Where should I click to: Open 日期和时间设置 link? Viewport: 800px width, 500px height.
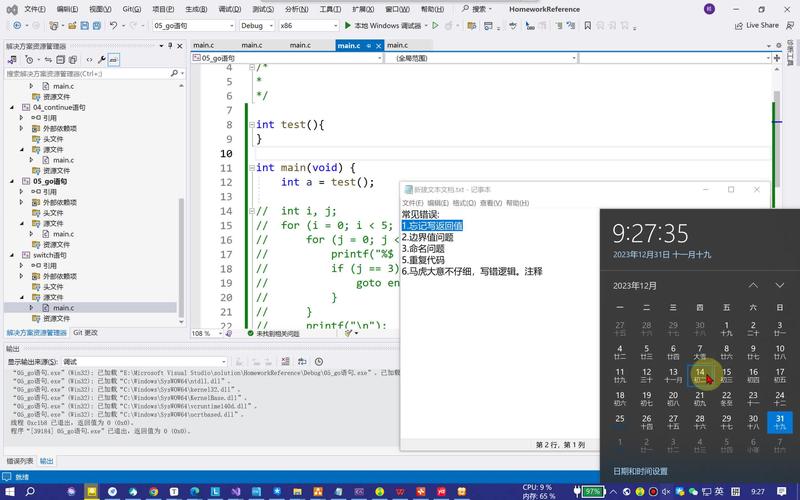[640, 471]
